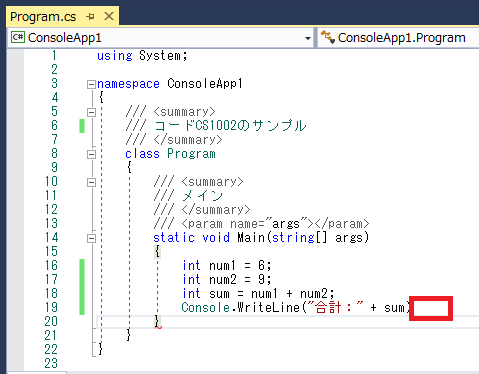
Task: Click 'ConsoleApp1' after the namespace keyword
Action: (205, 83)
